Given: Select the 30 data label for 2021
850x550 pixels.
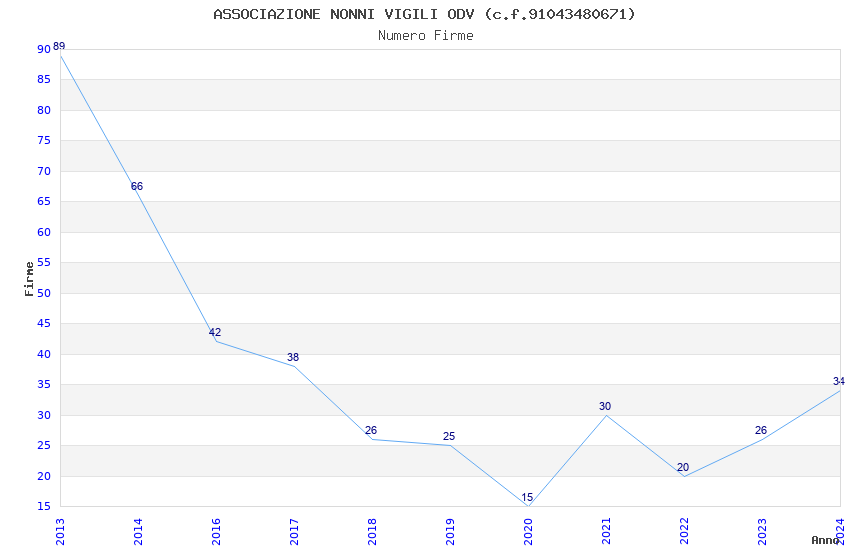Looking at the screenshot, I should [x=605, y=406].
